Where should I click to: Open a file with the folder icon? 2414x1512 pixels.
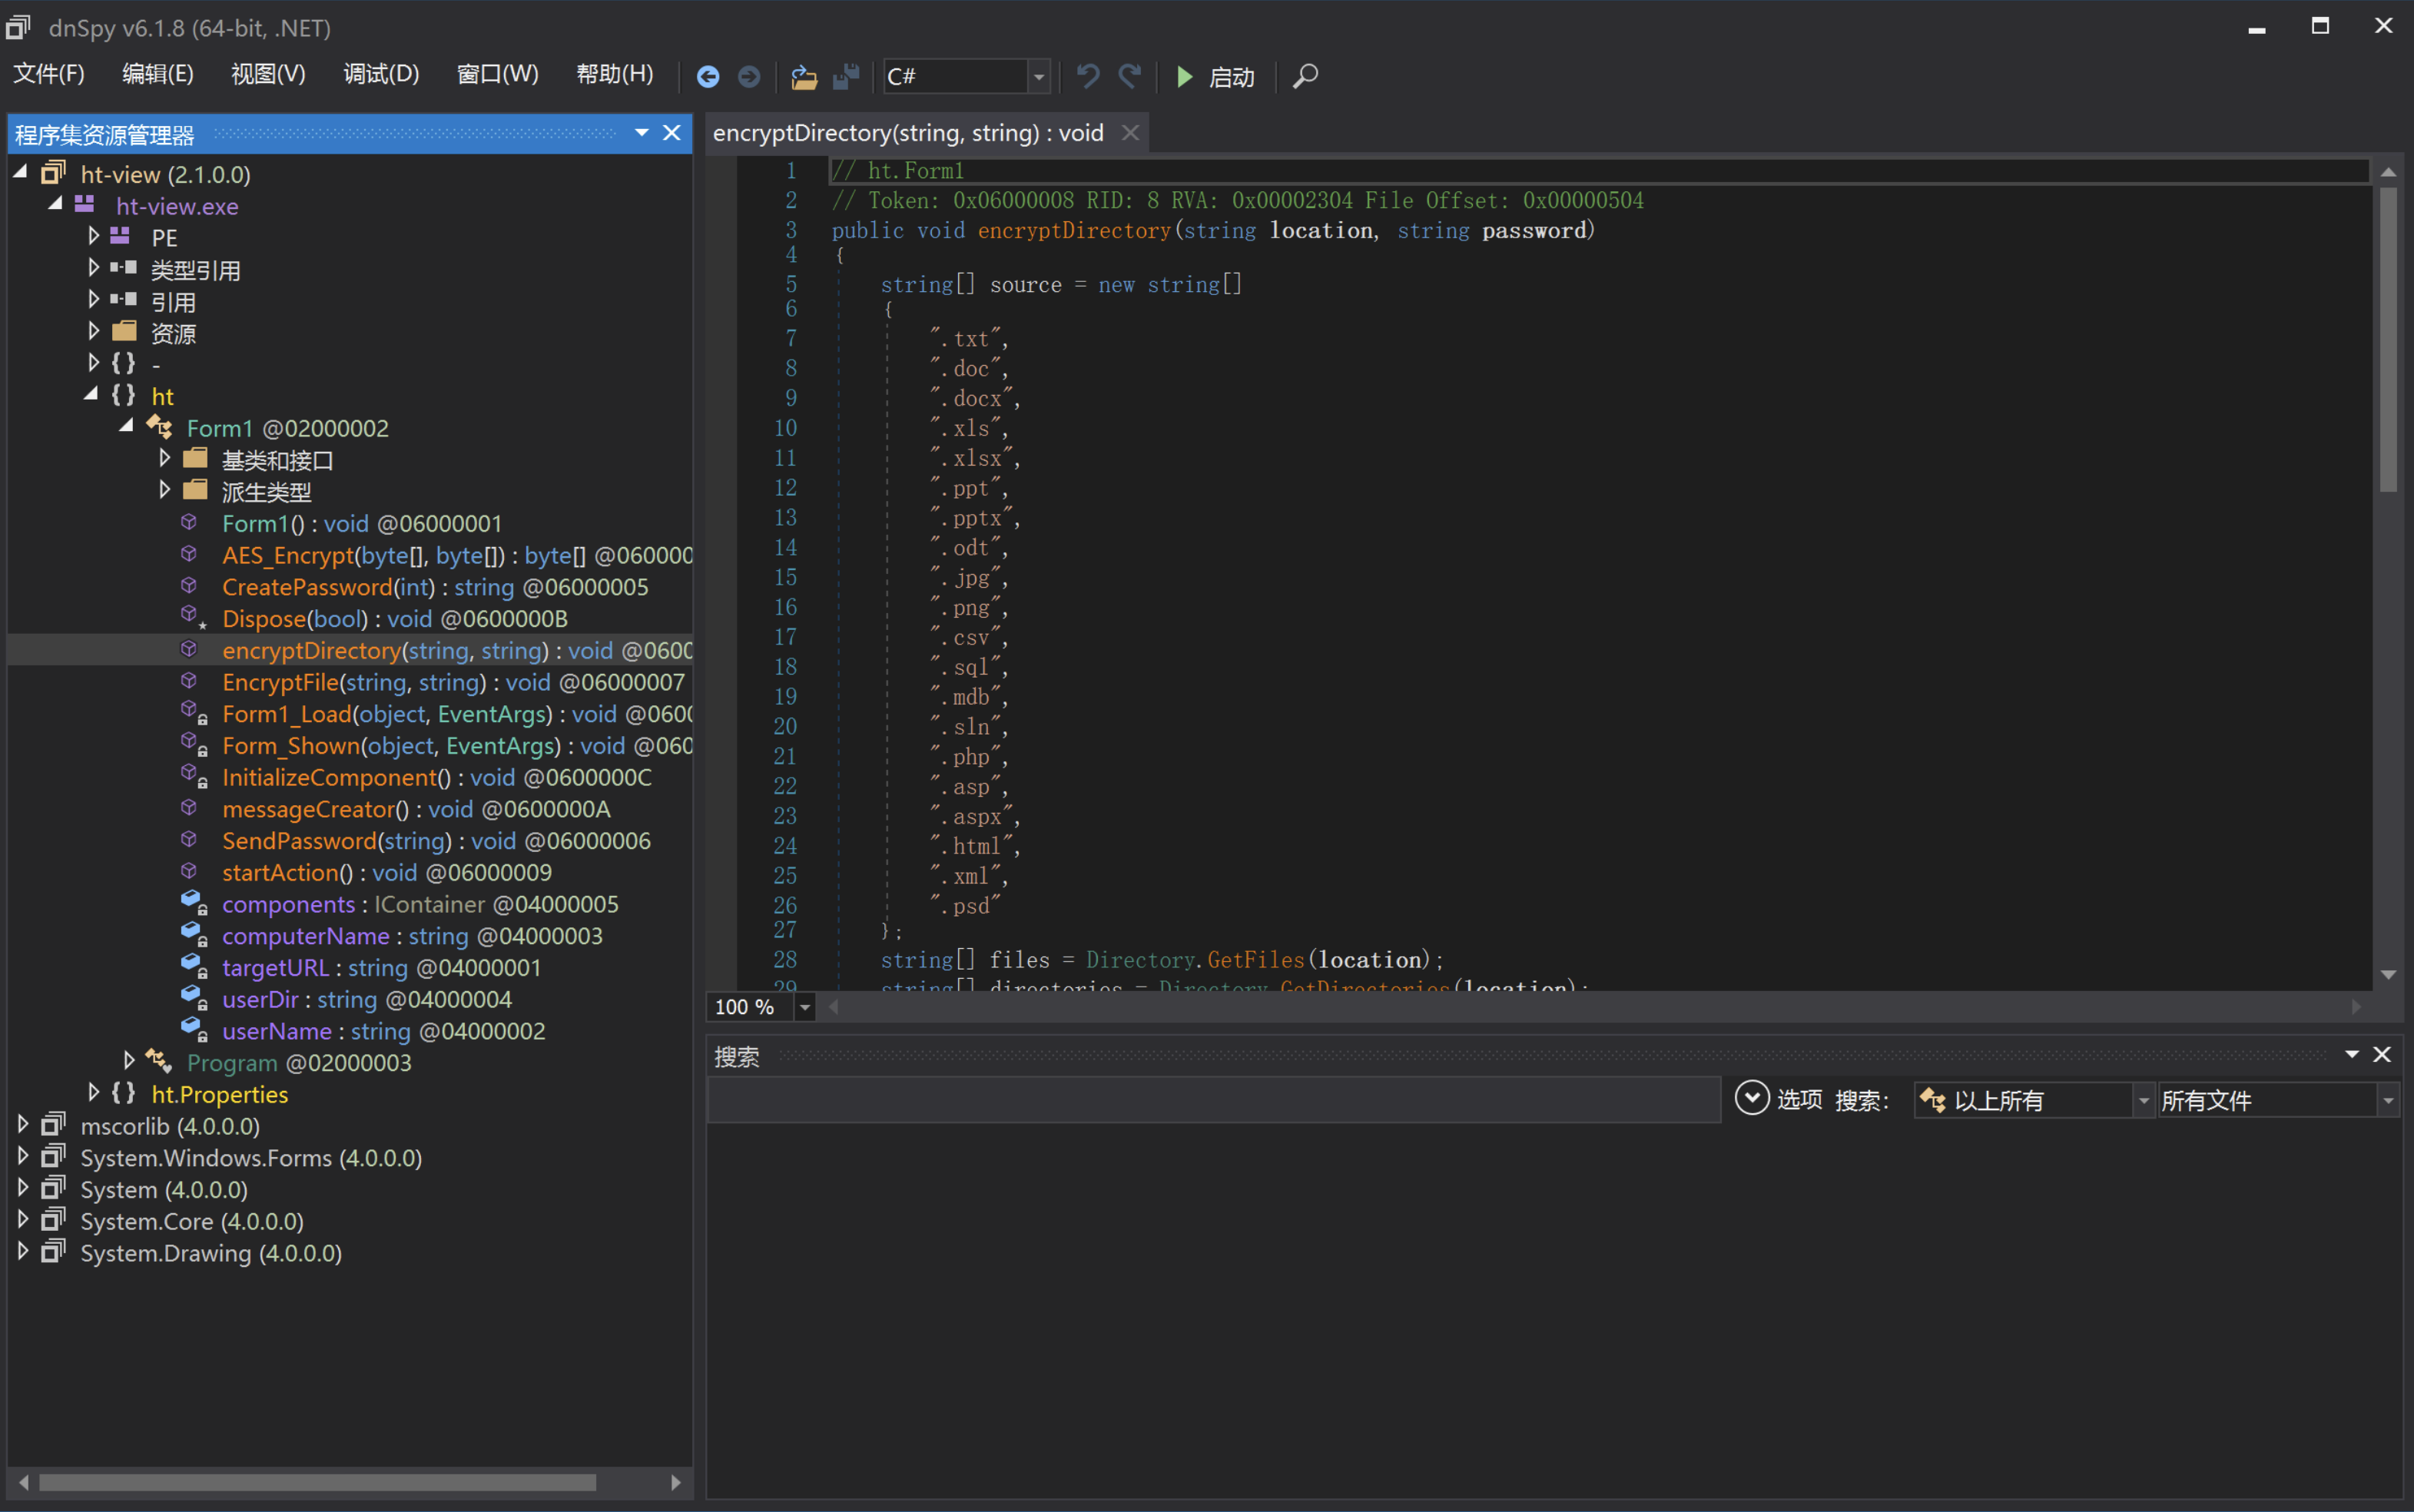click(804, 77)
